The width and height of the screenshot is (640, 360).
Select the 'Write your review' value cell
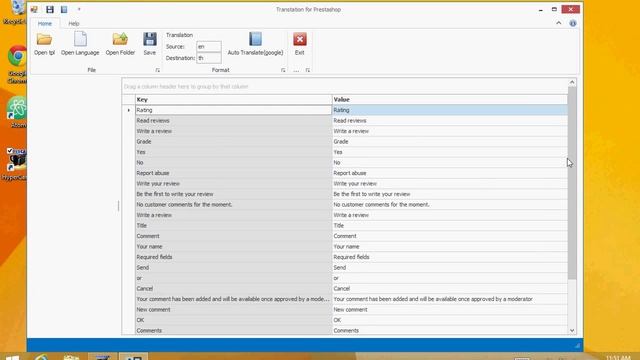[449, 184]
